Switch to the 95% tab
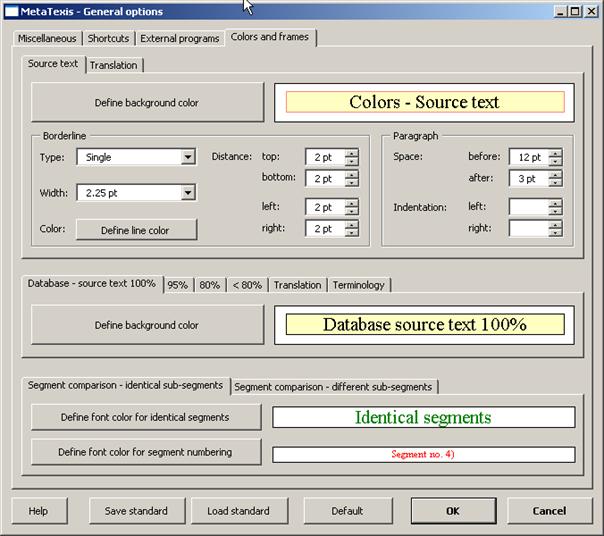The image size is (604, 536). coord(178,285)
